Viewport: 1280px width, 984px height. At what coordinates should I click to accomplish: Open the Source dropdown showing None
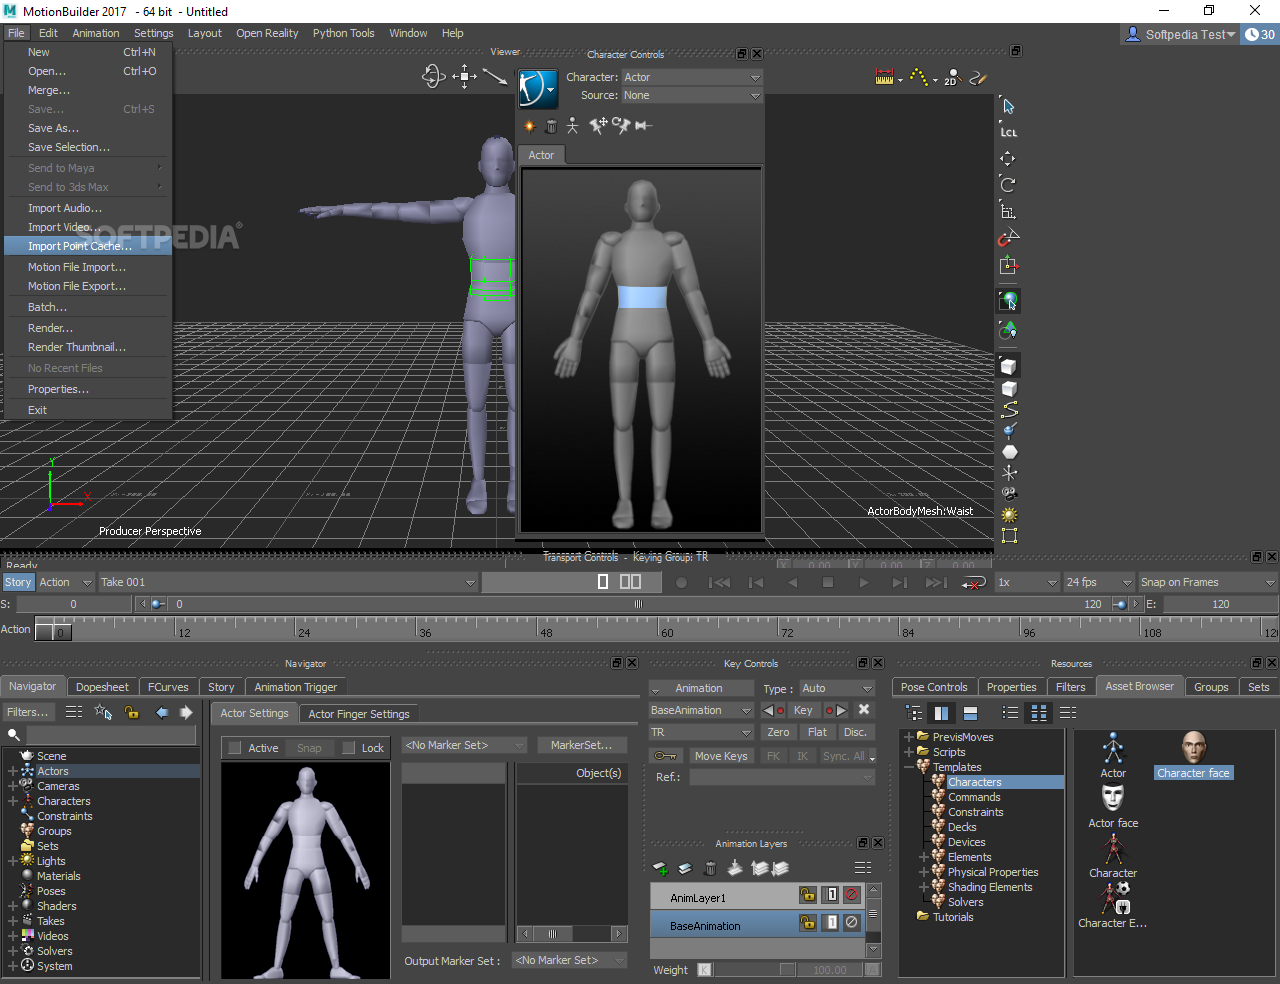(x=692, y=95)
